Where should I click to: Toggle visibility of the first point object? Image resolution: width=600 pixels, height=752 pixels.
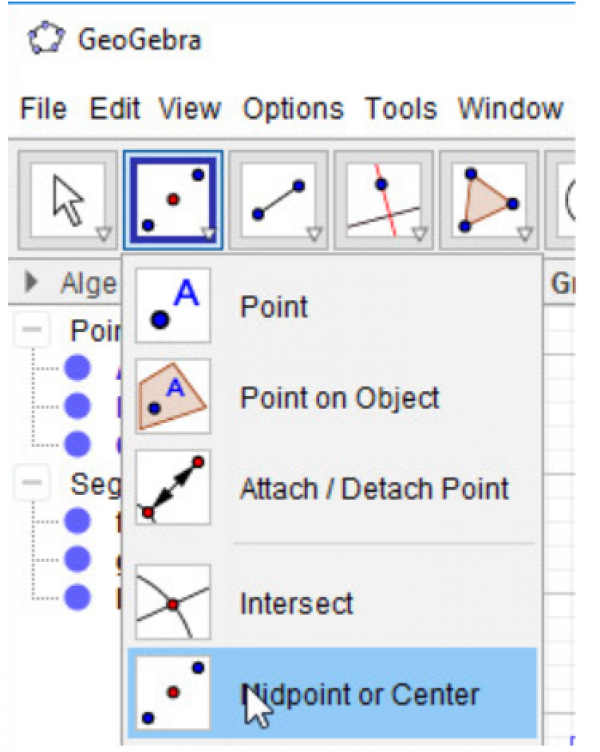pos(78,369)
